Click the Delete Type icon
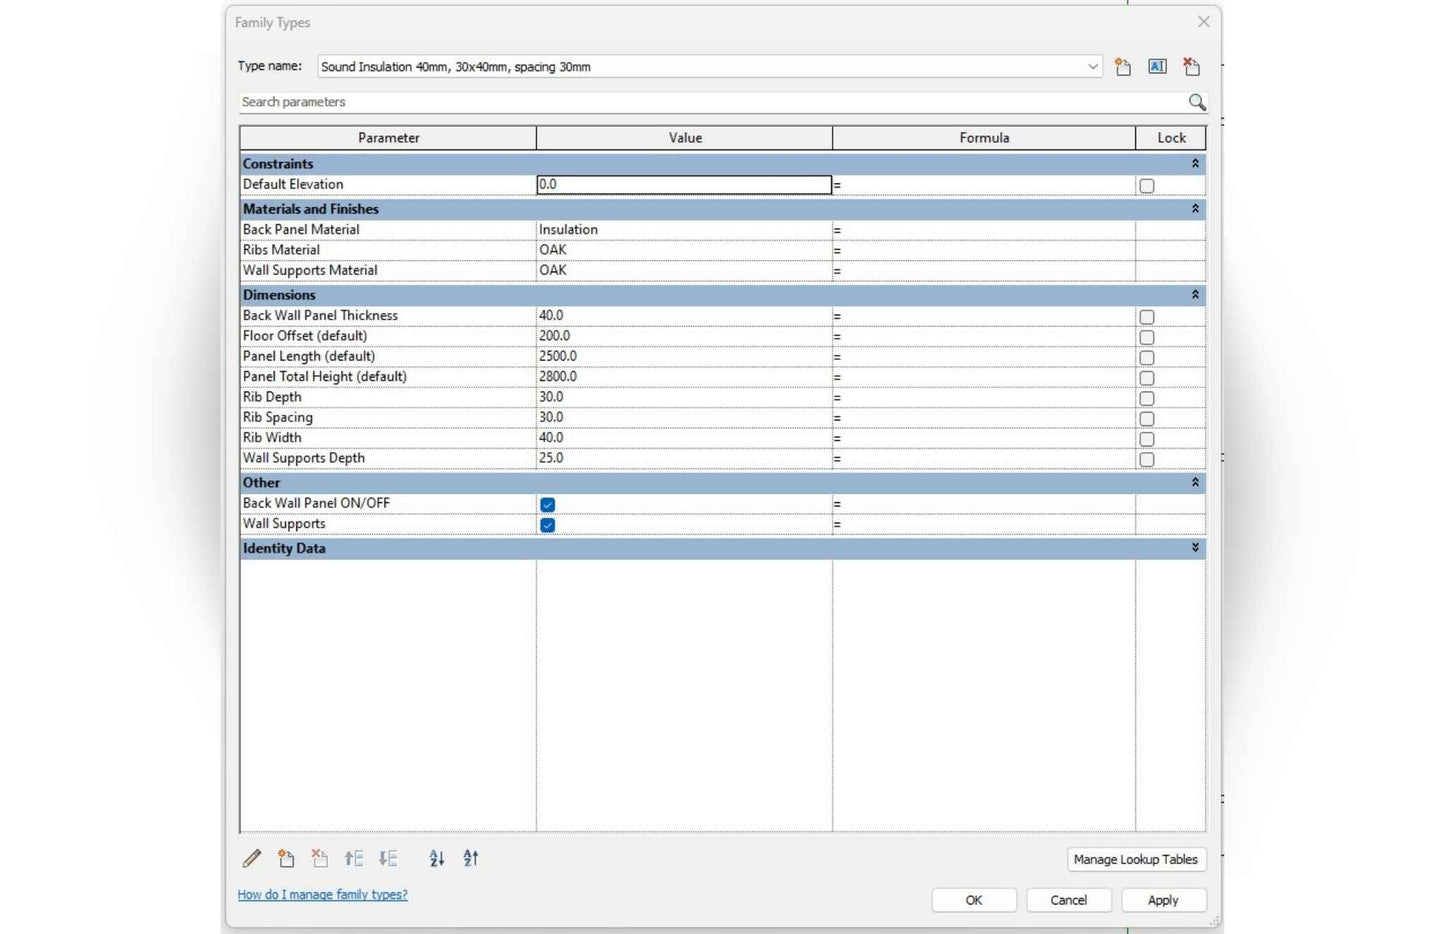 tap(1191, 67)
